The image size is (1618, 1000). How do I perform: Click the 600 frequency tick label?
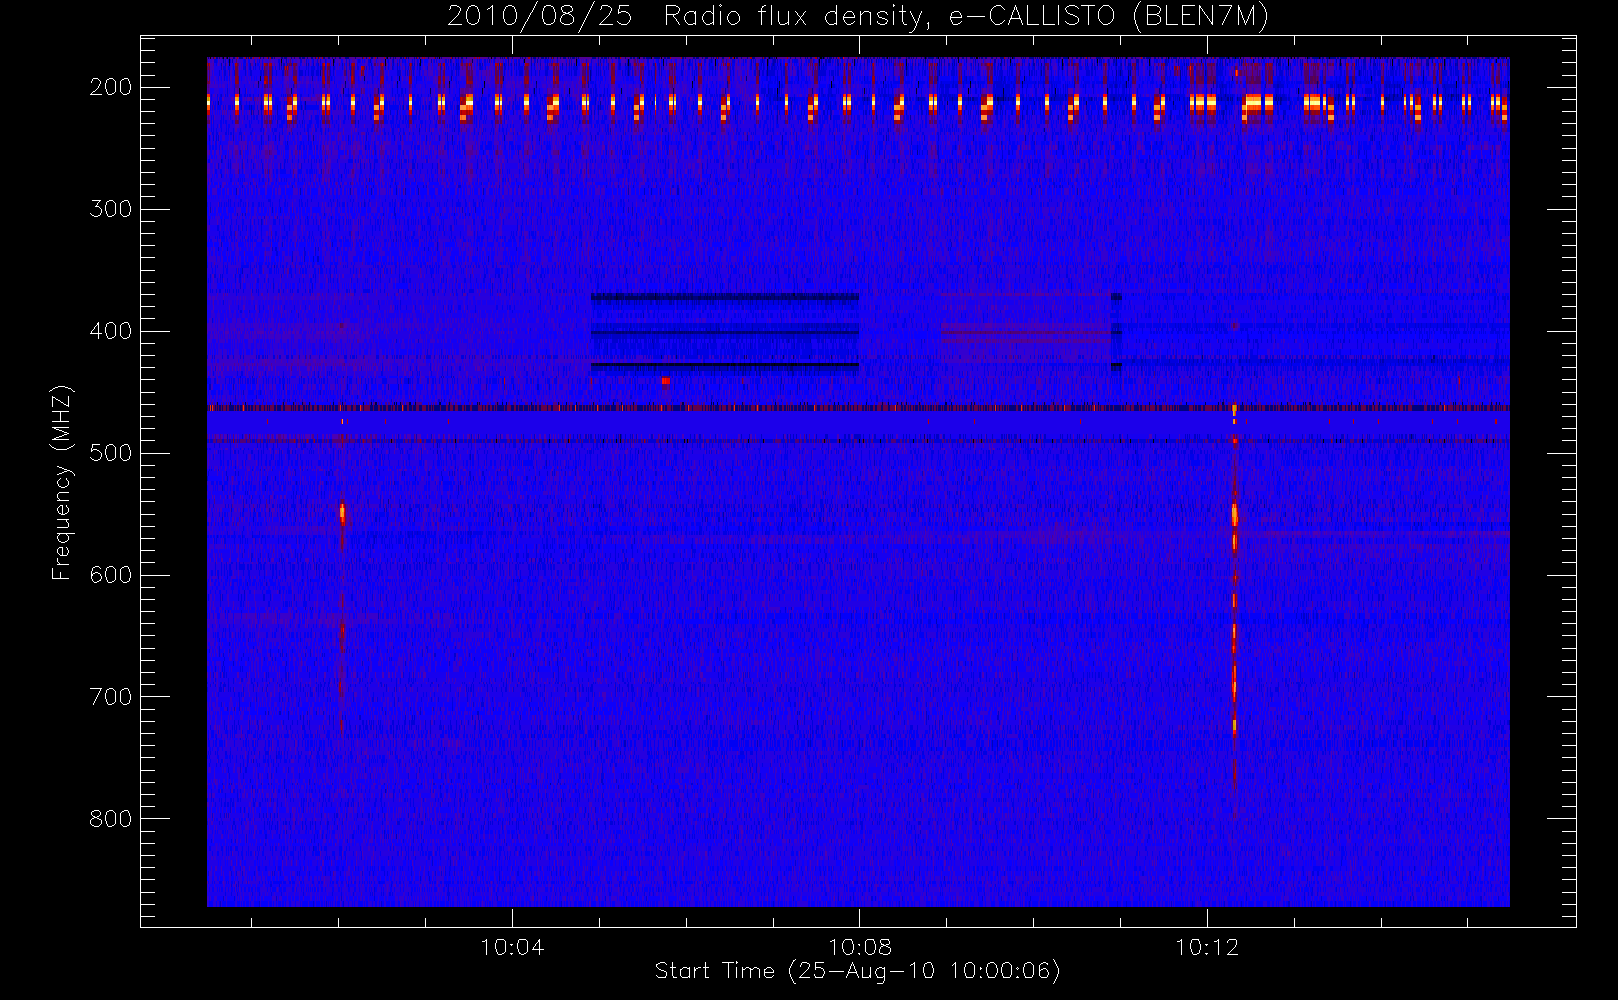point(111,575)
